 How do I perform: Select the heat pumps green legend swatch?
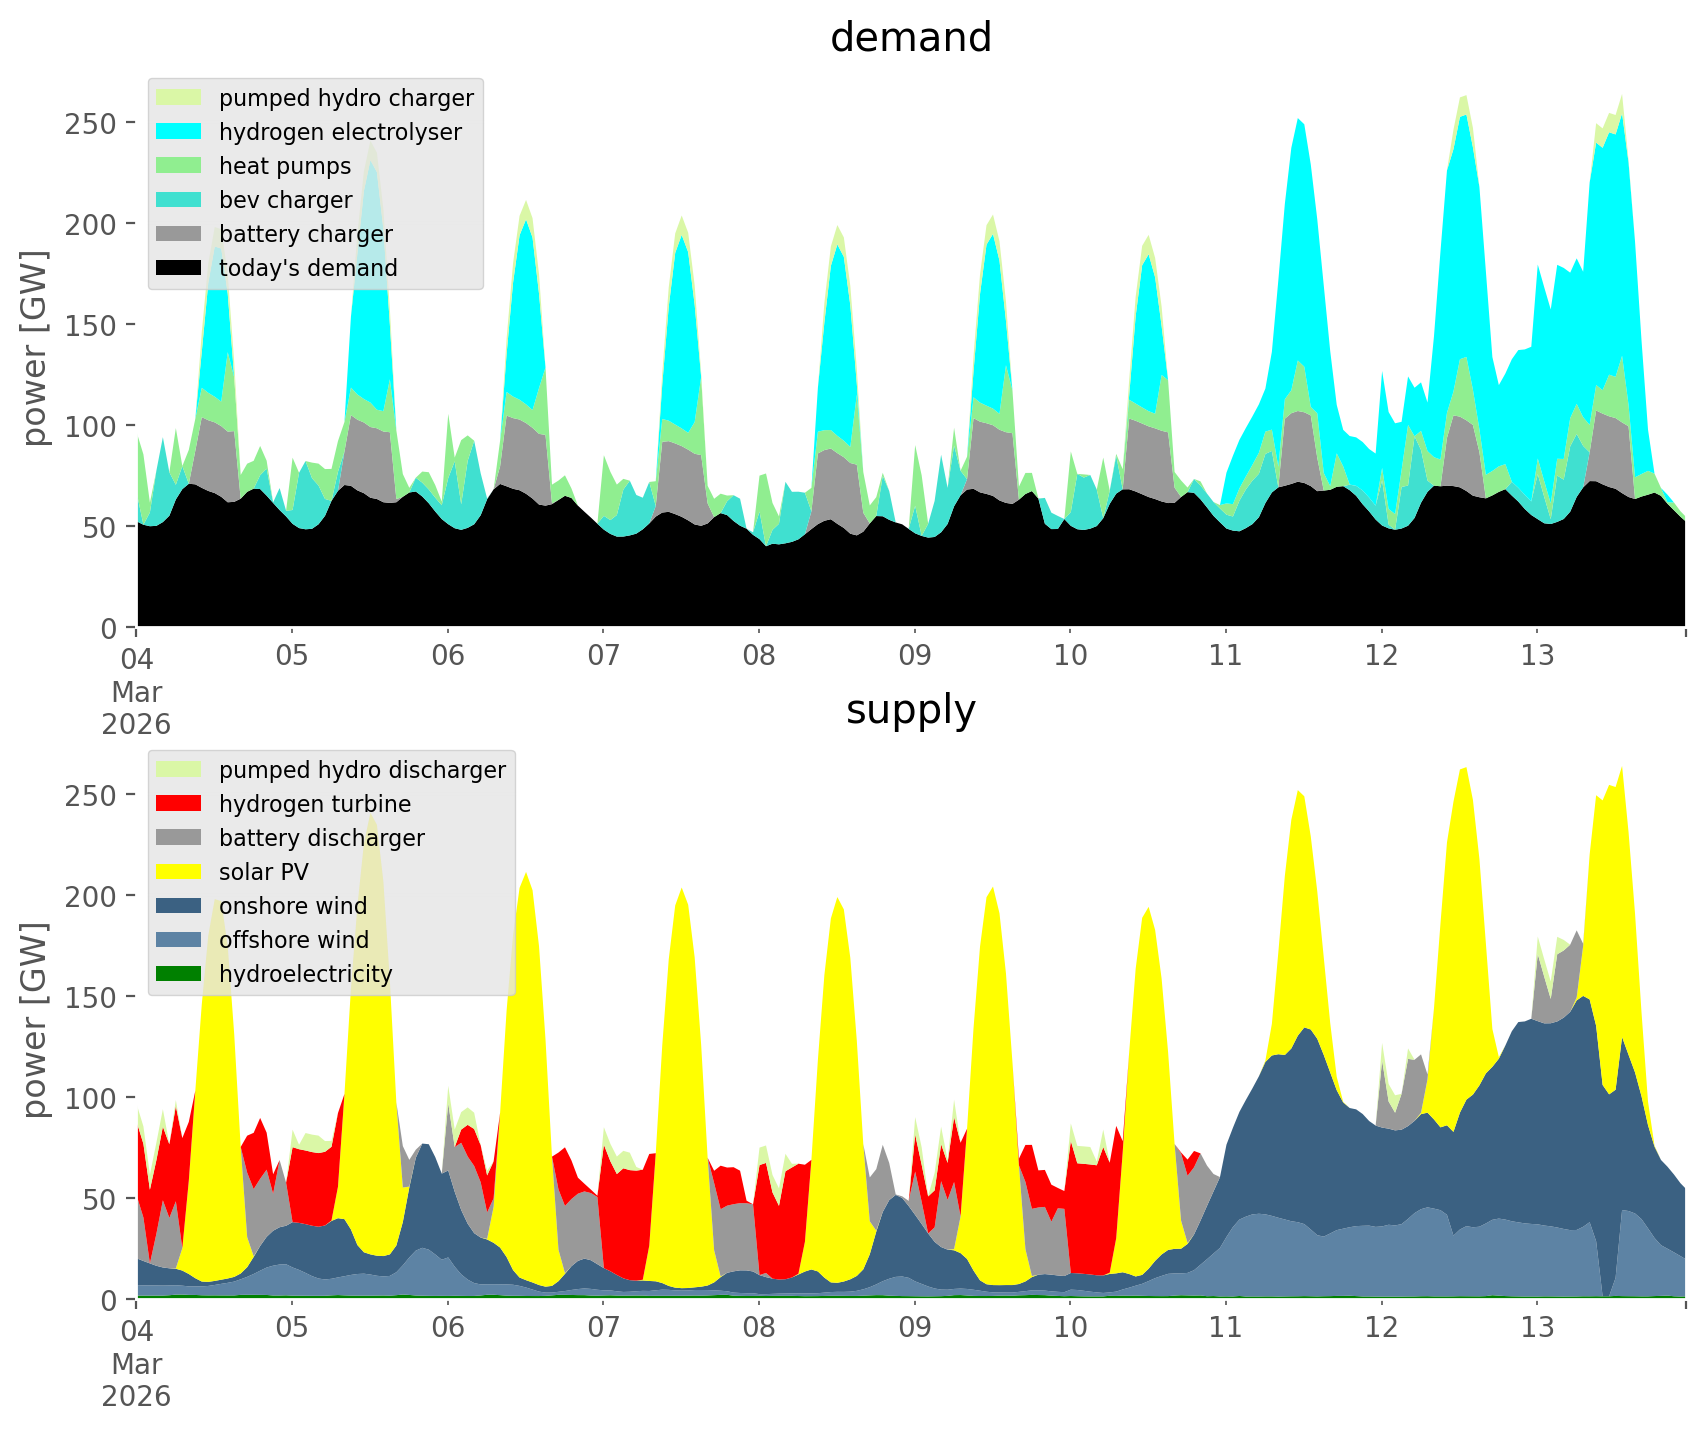179,166
